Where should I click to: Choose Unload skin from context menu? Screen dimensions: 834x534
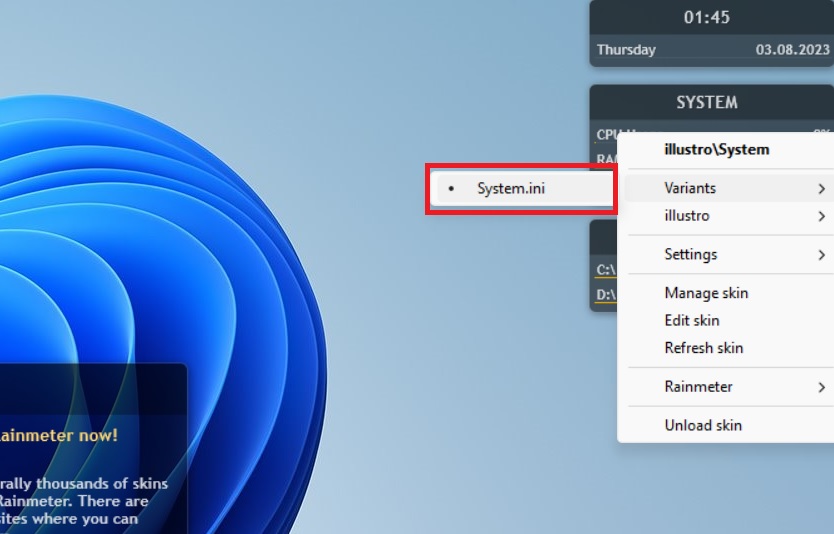729,425
